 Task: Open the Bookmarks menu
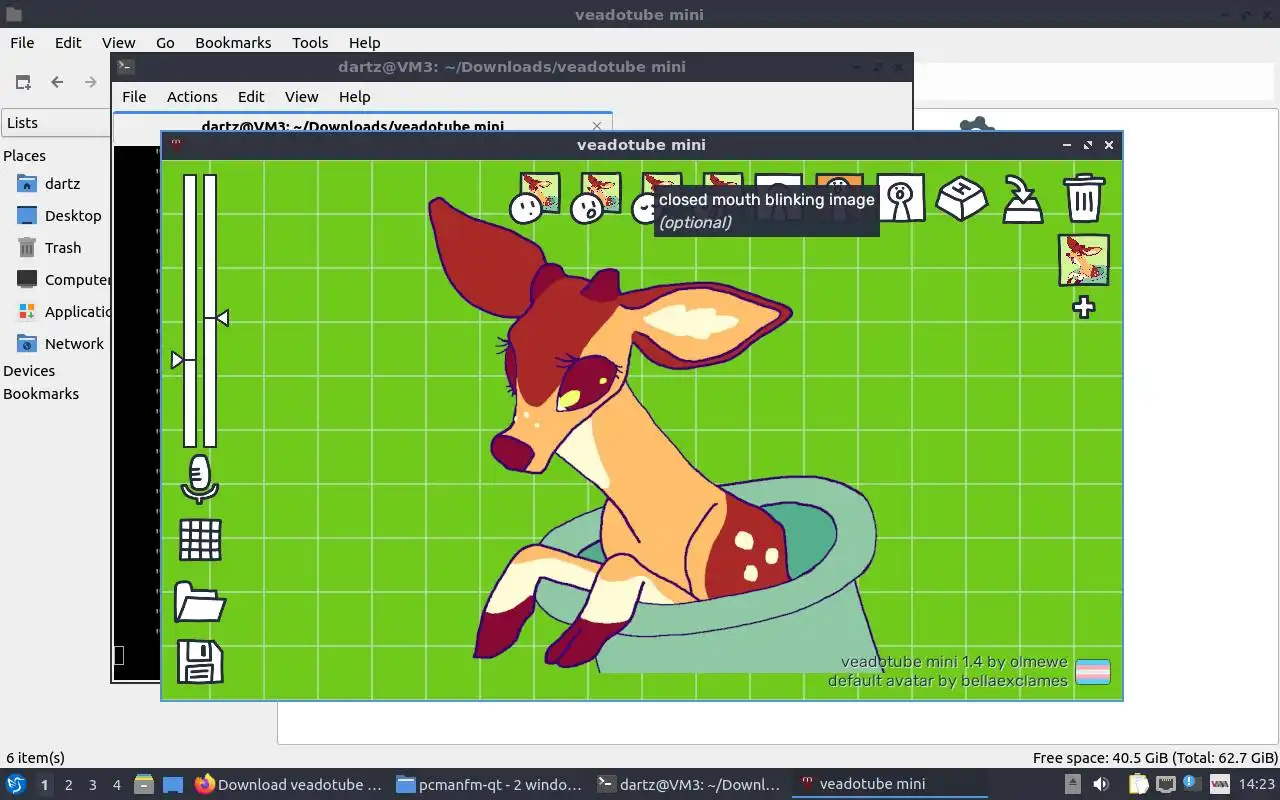click(233, 42)
